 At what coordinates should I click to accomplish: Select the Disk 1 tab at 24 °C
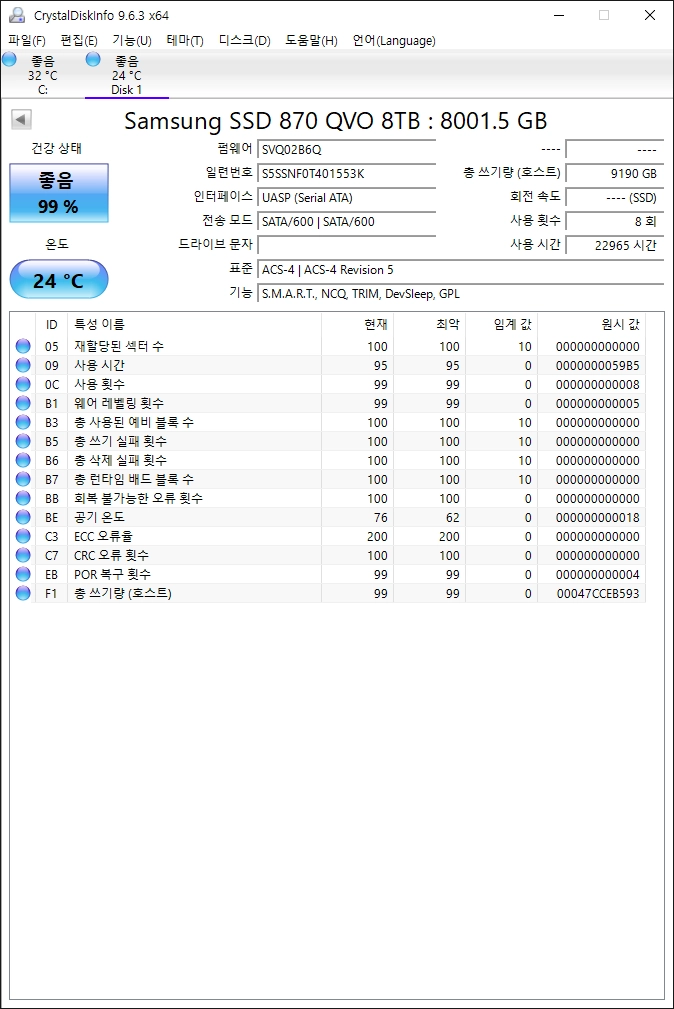coord(127,75)
